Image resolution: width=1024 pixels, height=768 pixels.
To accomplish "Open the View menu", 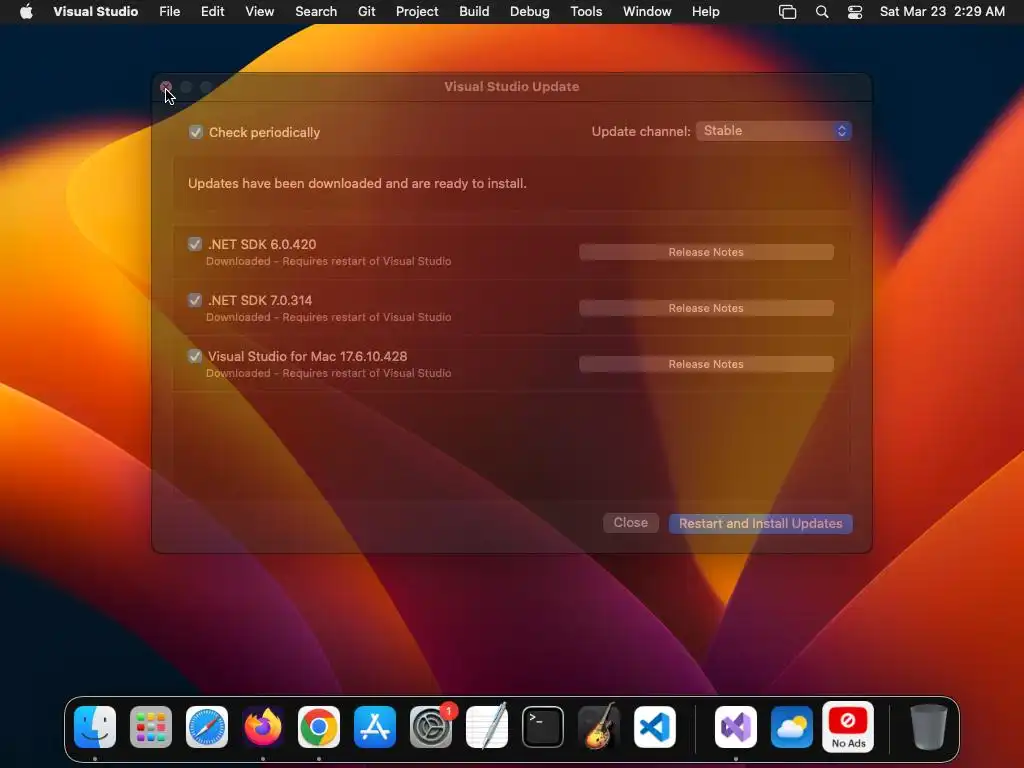I will [260, 12].
